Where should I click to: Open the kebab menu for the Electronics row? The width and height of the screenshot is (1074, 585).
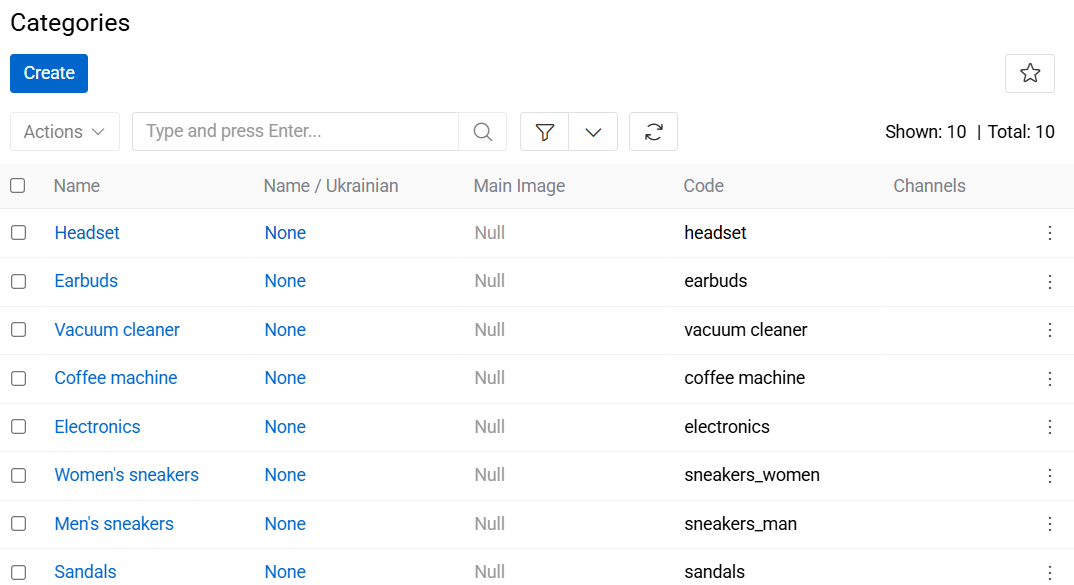(x=1050, y=427)
